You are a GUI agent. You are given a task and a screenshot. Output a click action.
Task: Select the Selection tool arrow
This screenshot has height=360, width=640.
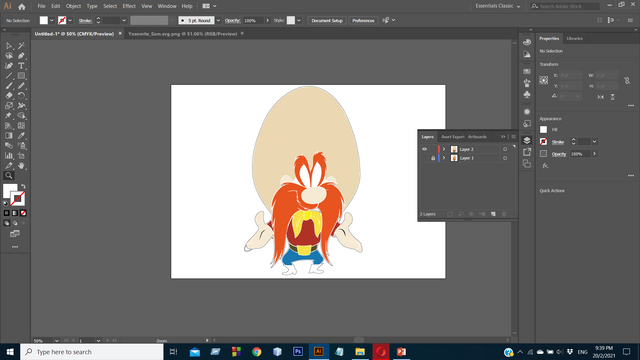click(9, 46)
